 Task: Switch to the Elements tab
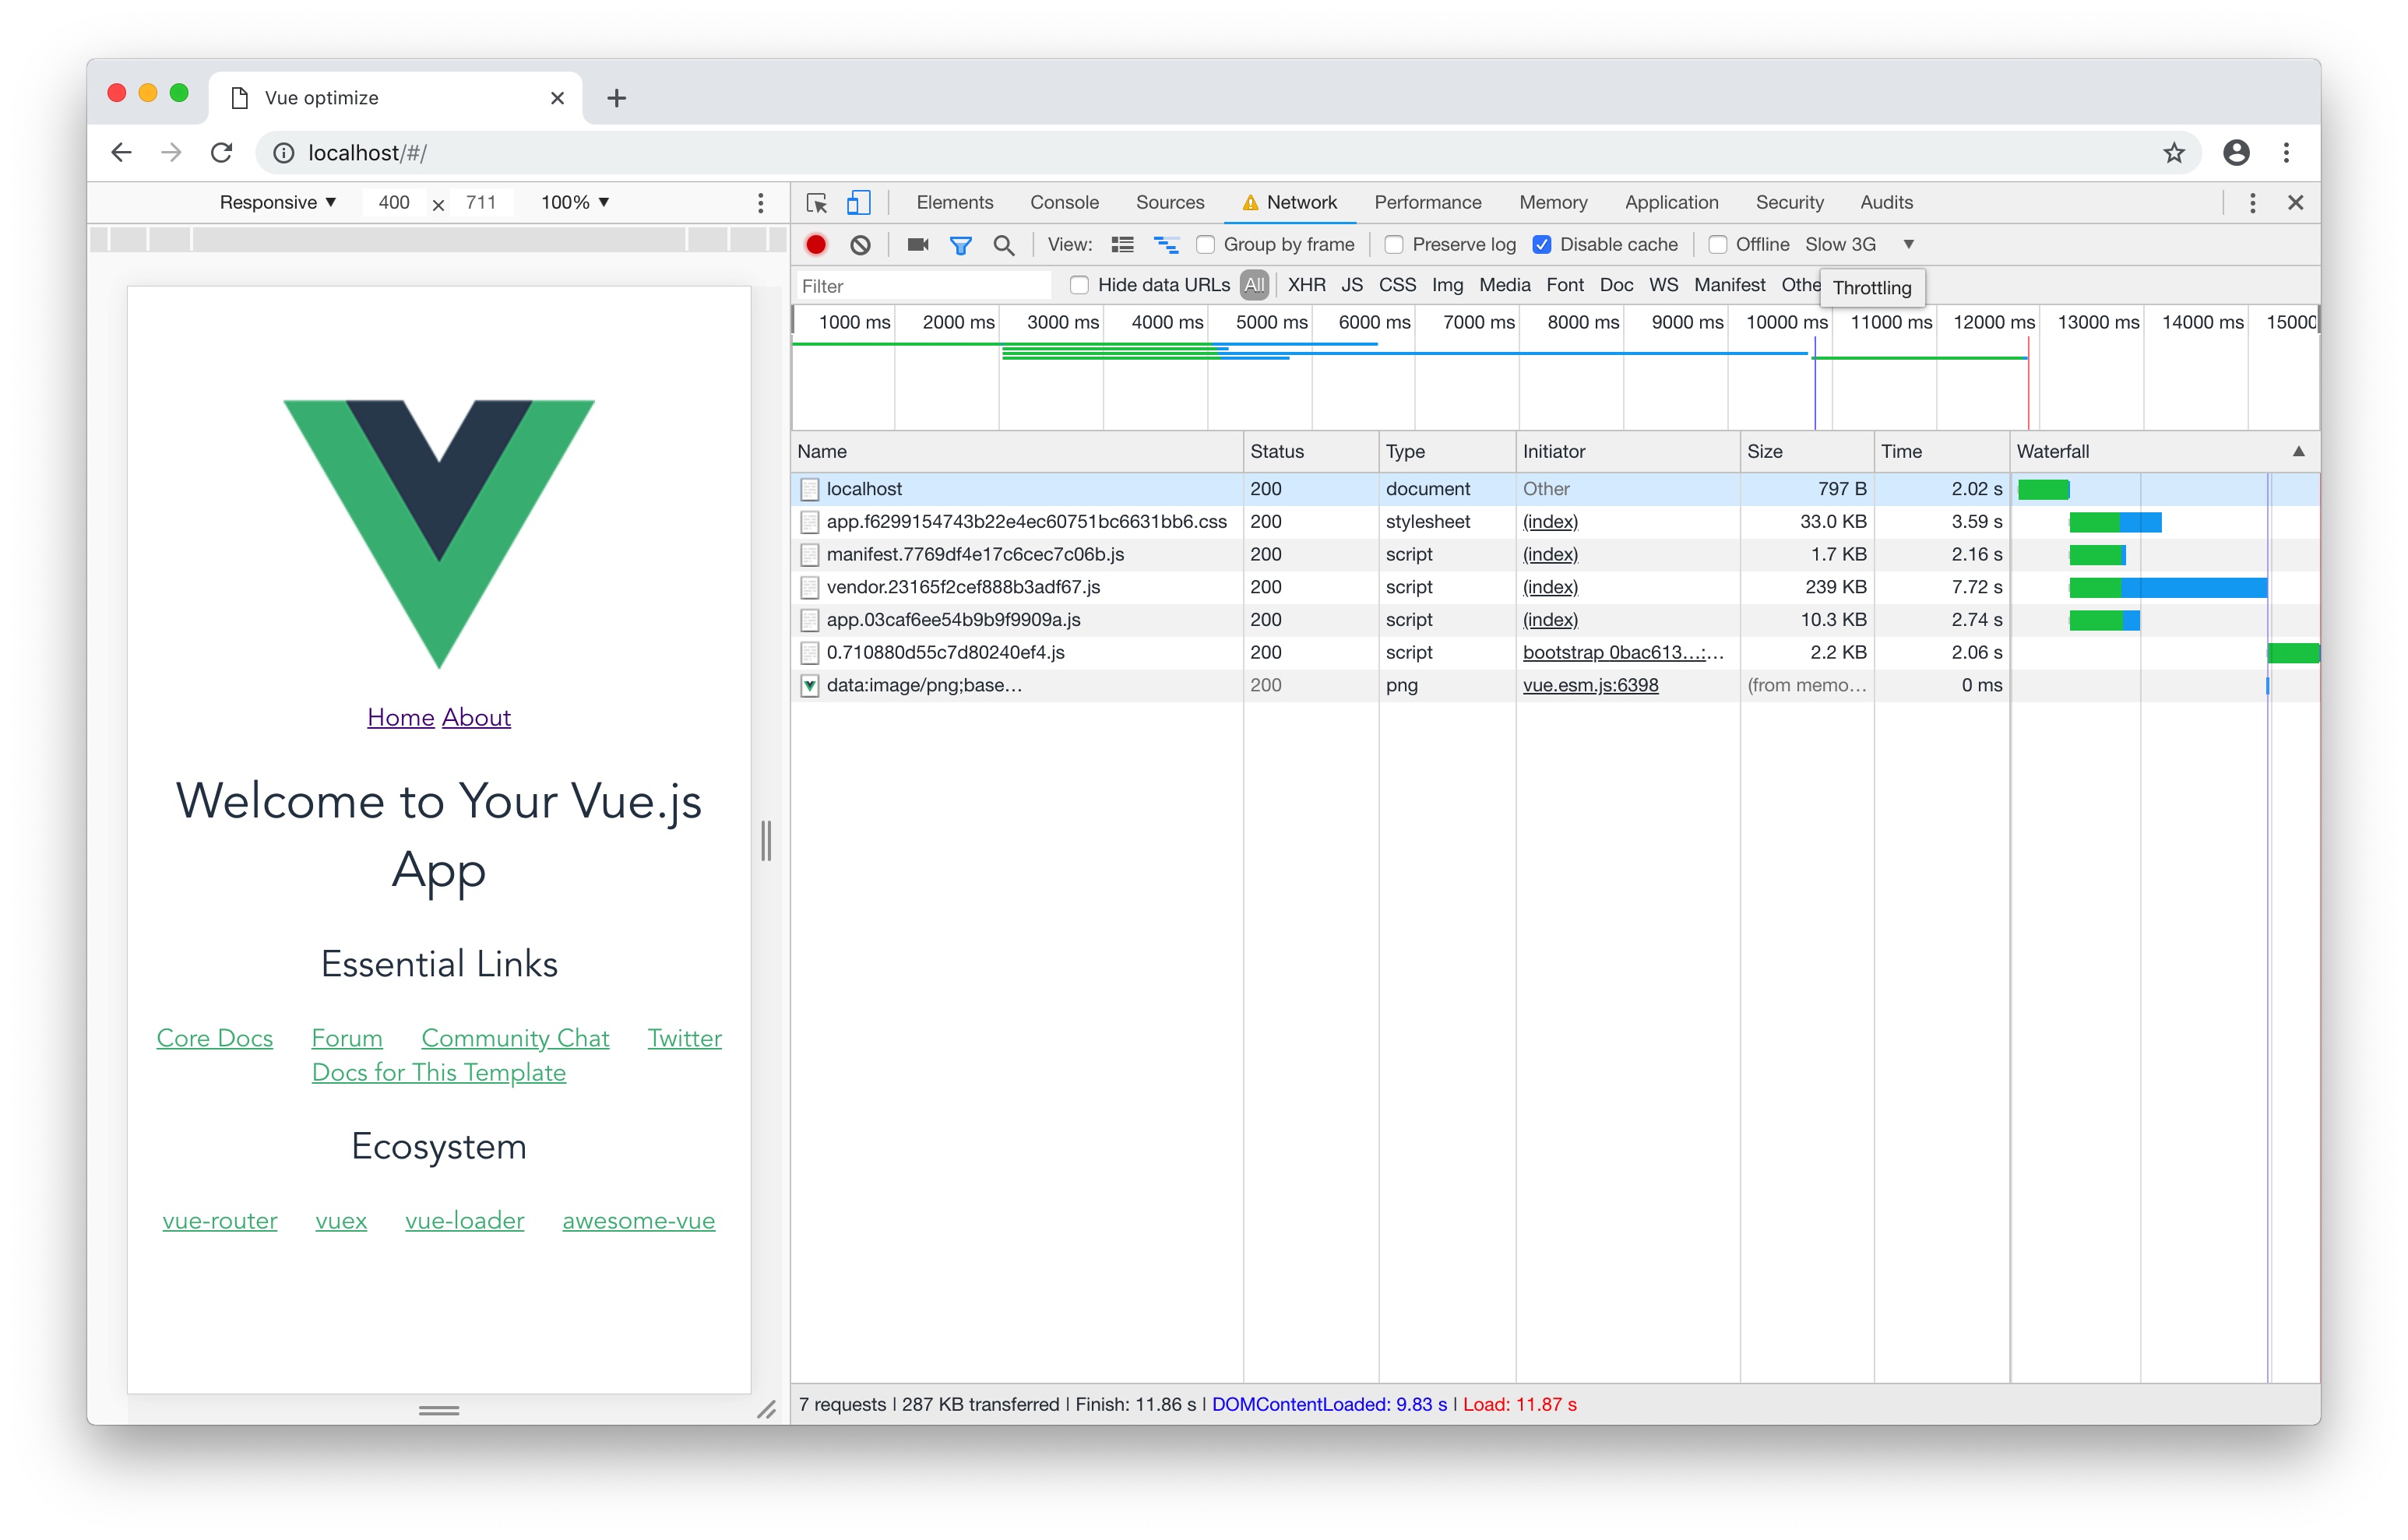tap(955, 203)
